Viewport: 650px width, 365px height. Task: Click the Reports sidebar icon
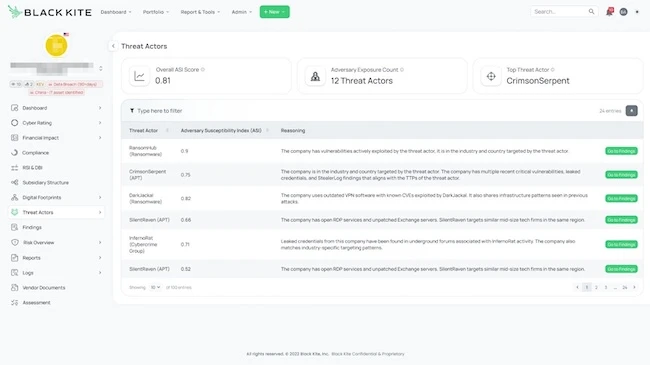pyautogui.click(x=15, y=258)
